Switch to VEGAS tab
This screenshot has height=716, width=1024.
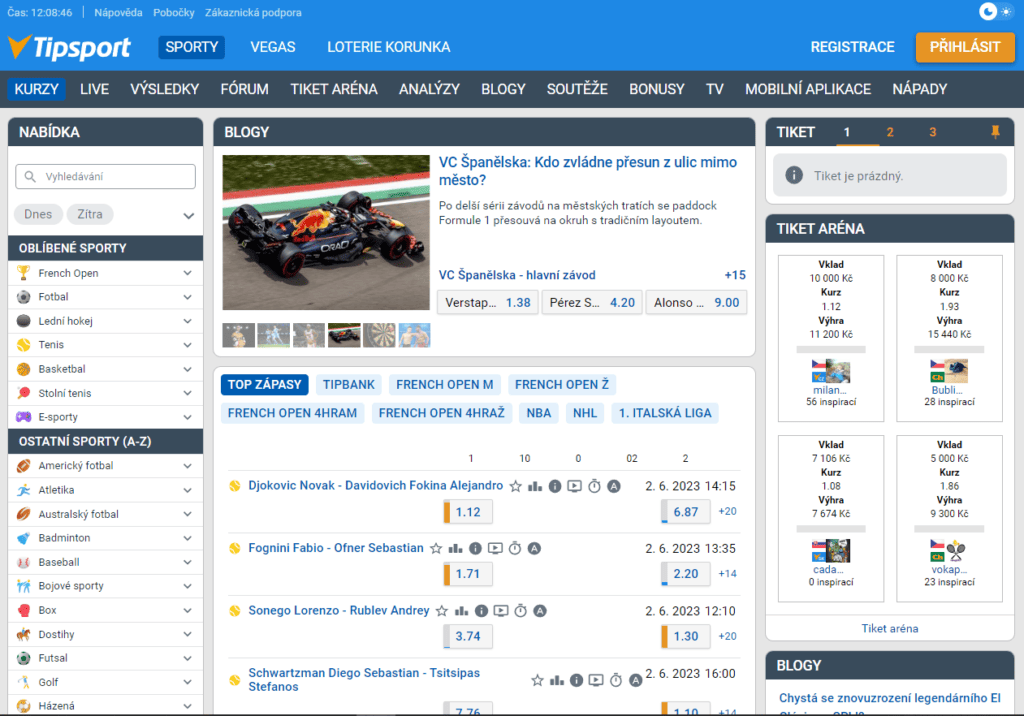pos(273,47)
